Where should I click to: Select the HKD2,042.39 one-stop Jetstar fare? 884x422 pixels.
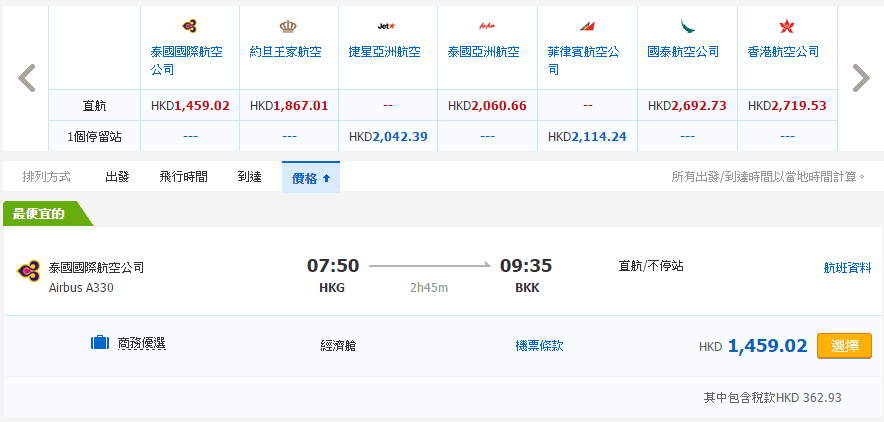click(388, 136)
